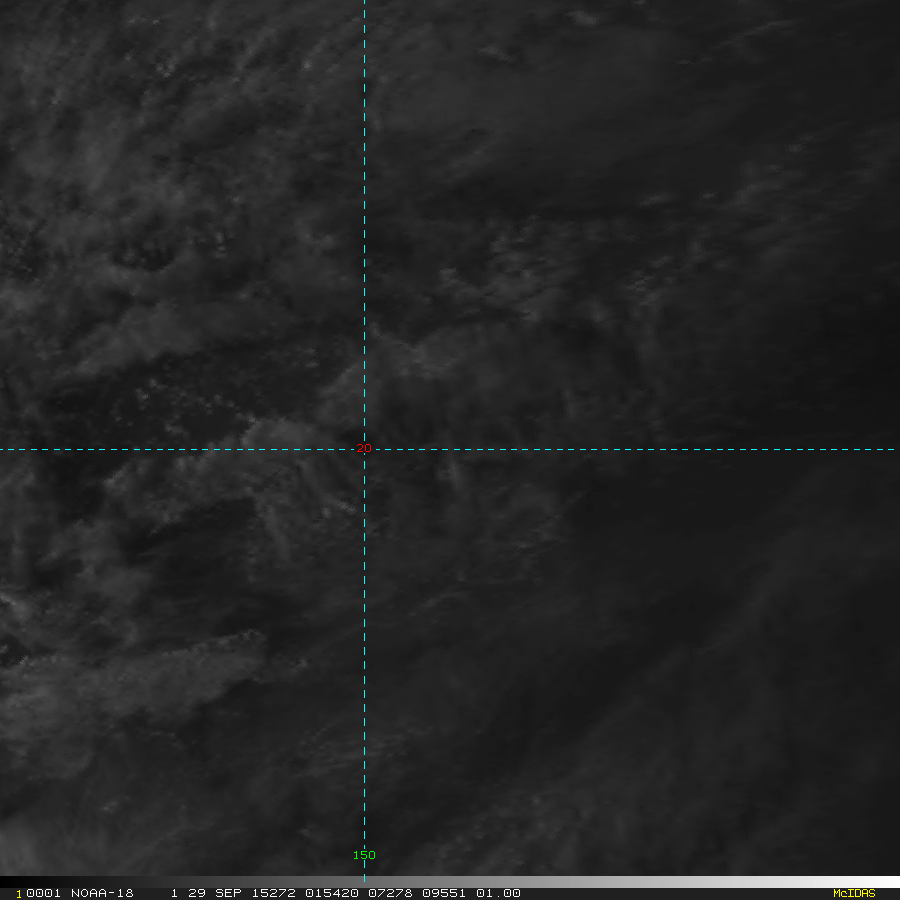Click the green longitude label '150'
This screenshot has height=900, width=900.
click(364, 855)
